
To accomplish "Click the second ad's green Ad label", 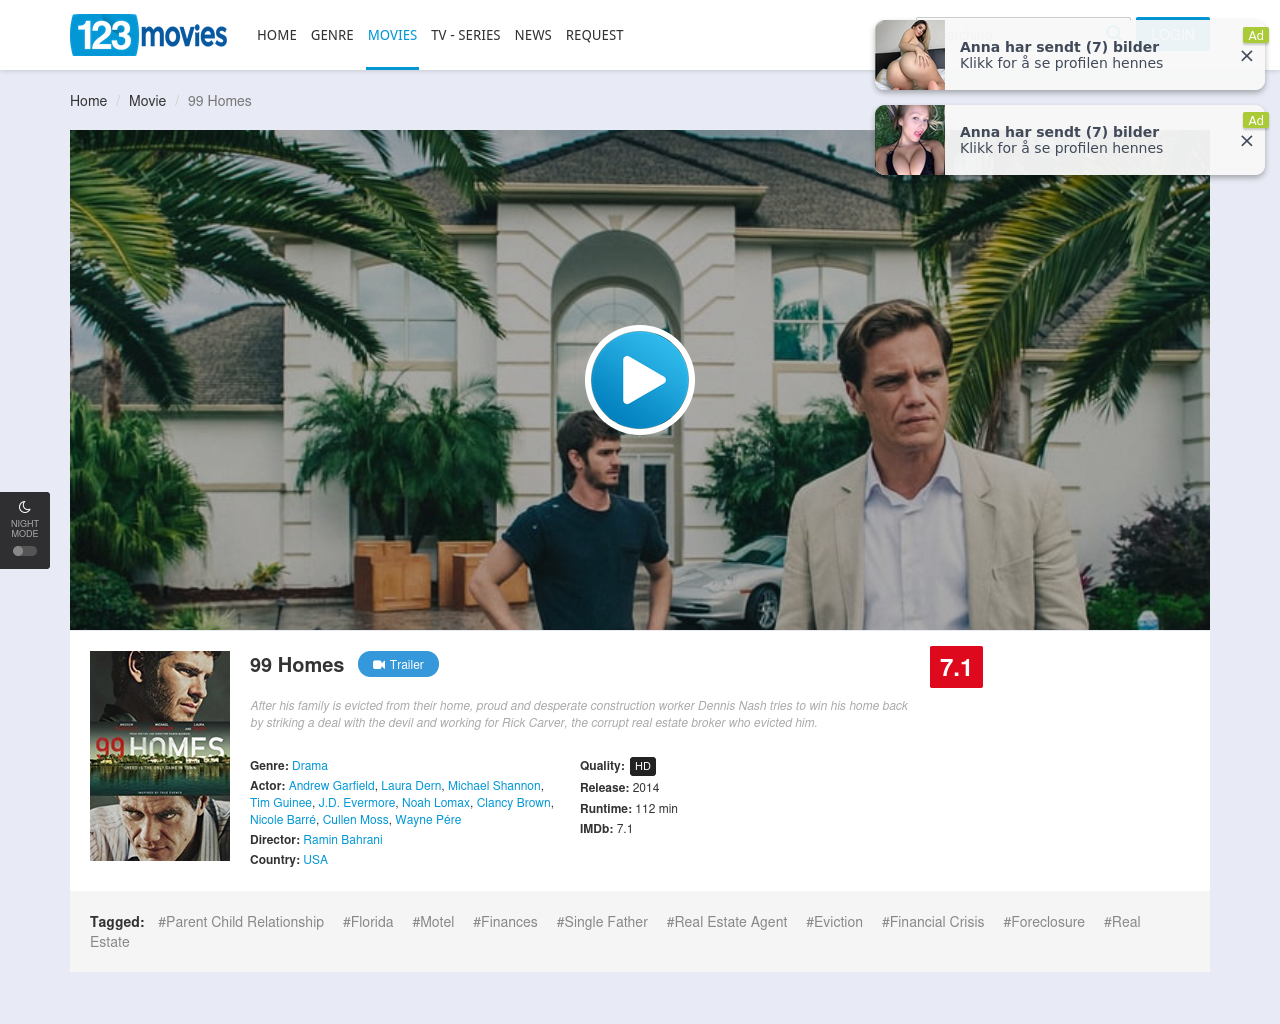I will tap(1256, 120).
